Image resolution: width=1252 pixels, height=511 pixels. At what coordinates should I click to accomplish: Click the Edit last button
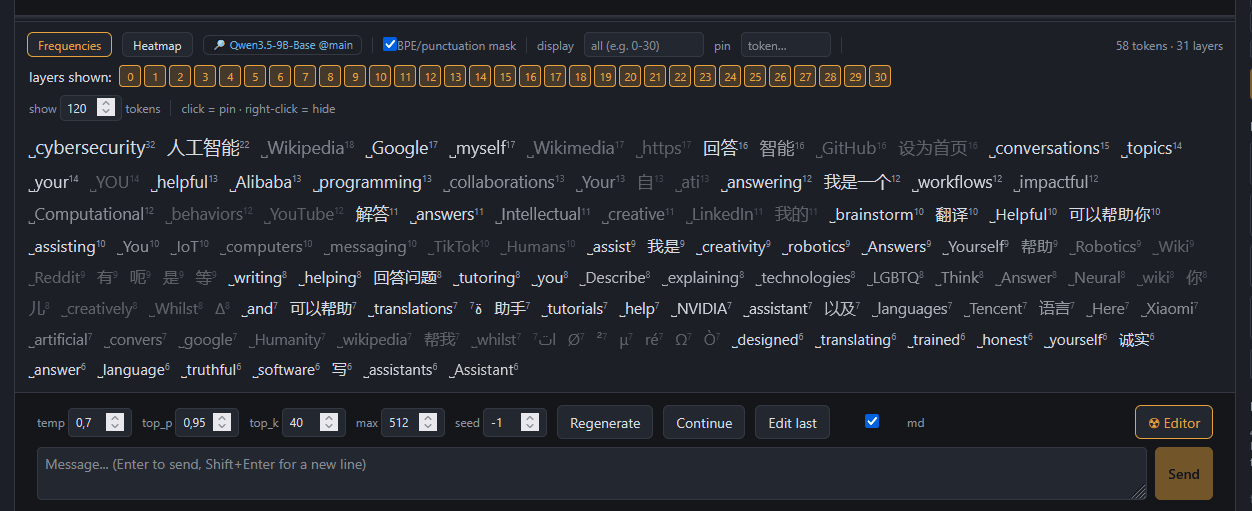(x=792, y=422)
